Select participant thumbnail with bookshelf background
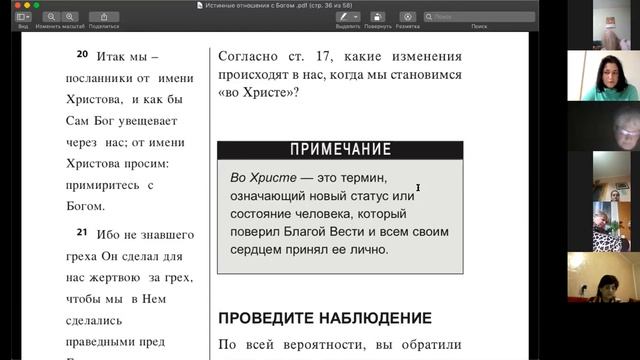 tap(611, 176)
